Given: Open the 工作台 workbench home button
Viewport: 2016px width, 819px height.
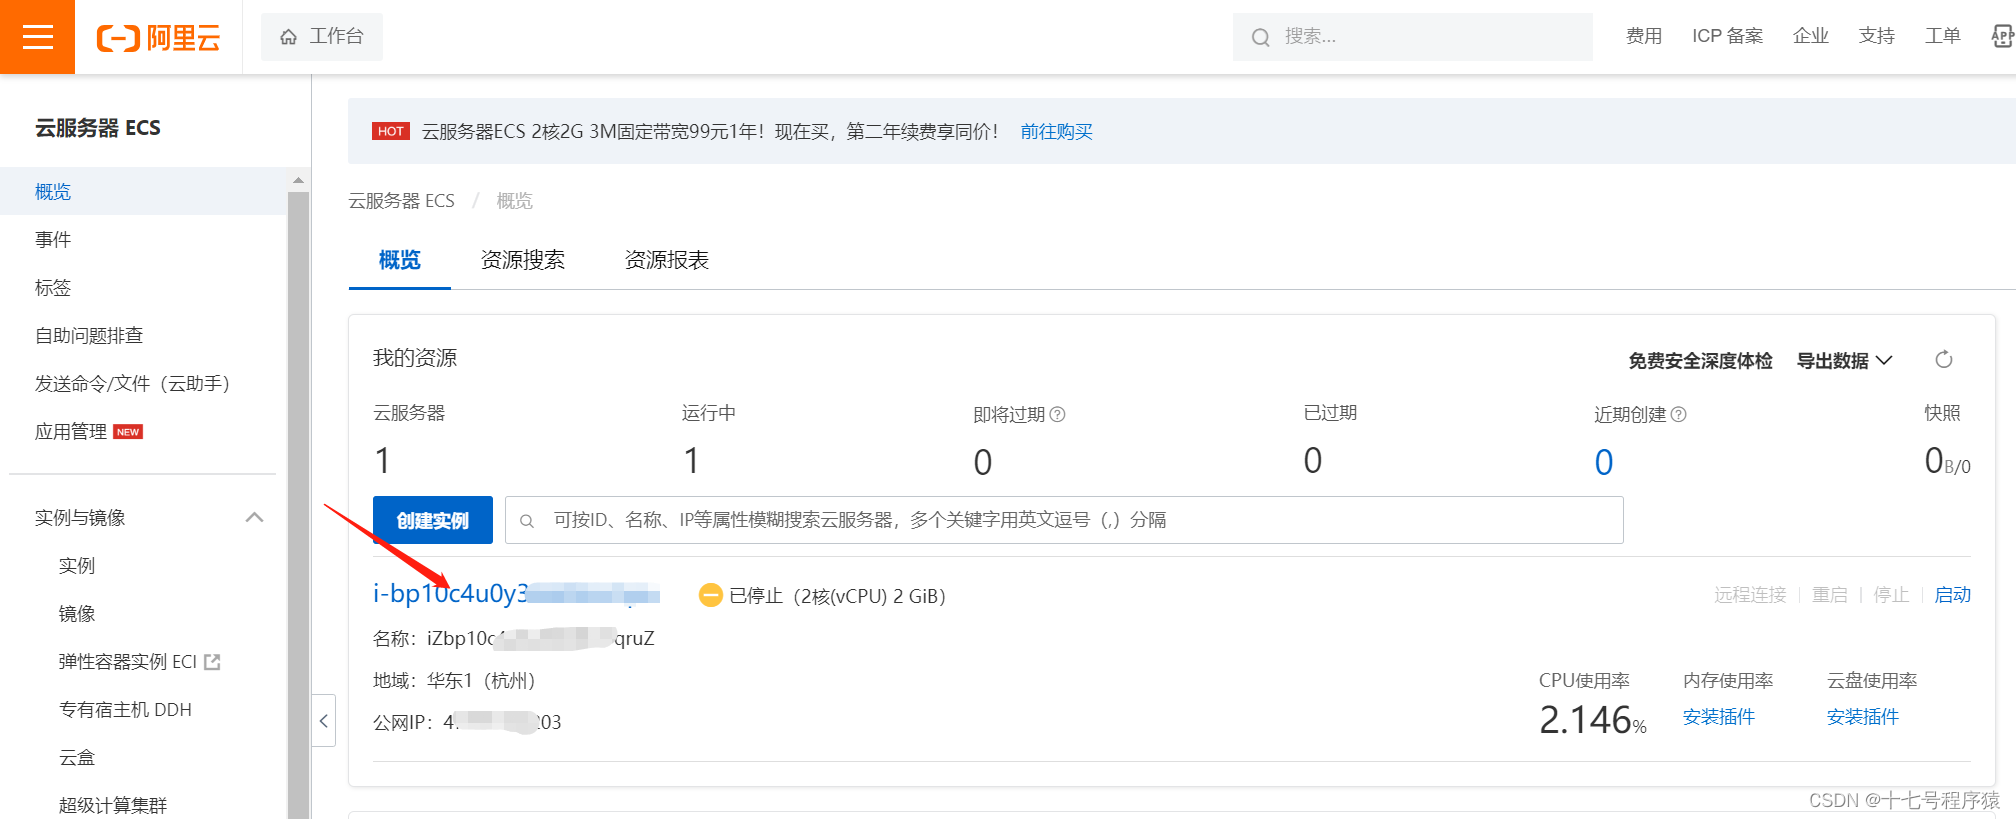Looking at the screenshot, I should [321, 37].
